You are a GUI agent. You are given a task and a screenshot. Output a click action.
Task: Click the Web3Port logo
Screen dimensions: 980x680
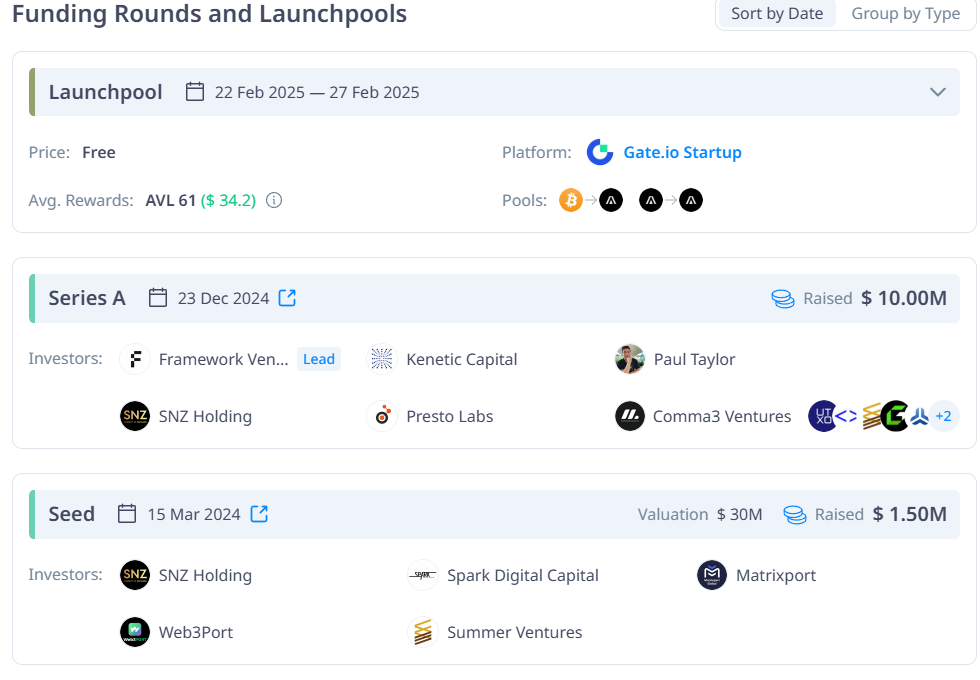click(x=135, y=632)
